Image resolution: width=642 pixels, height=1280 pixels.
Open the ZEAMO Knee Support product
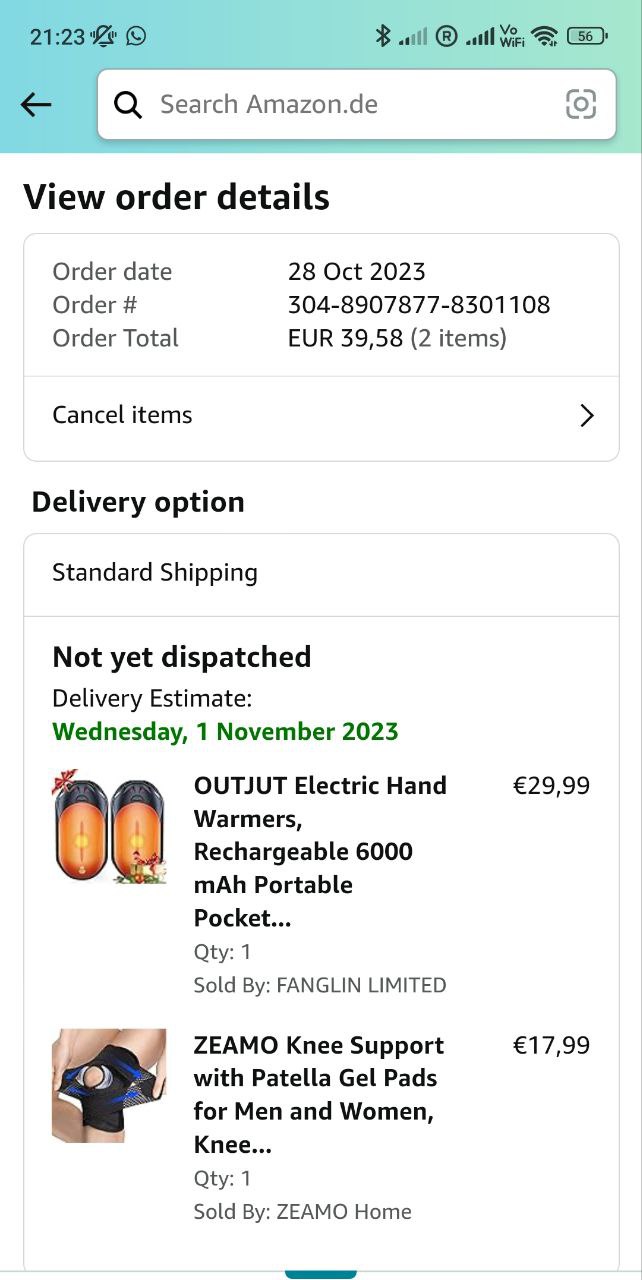(x=319, y=1094)
